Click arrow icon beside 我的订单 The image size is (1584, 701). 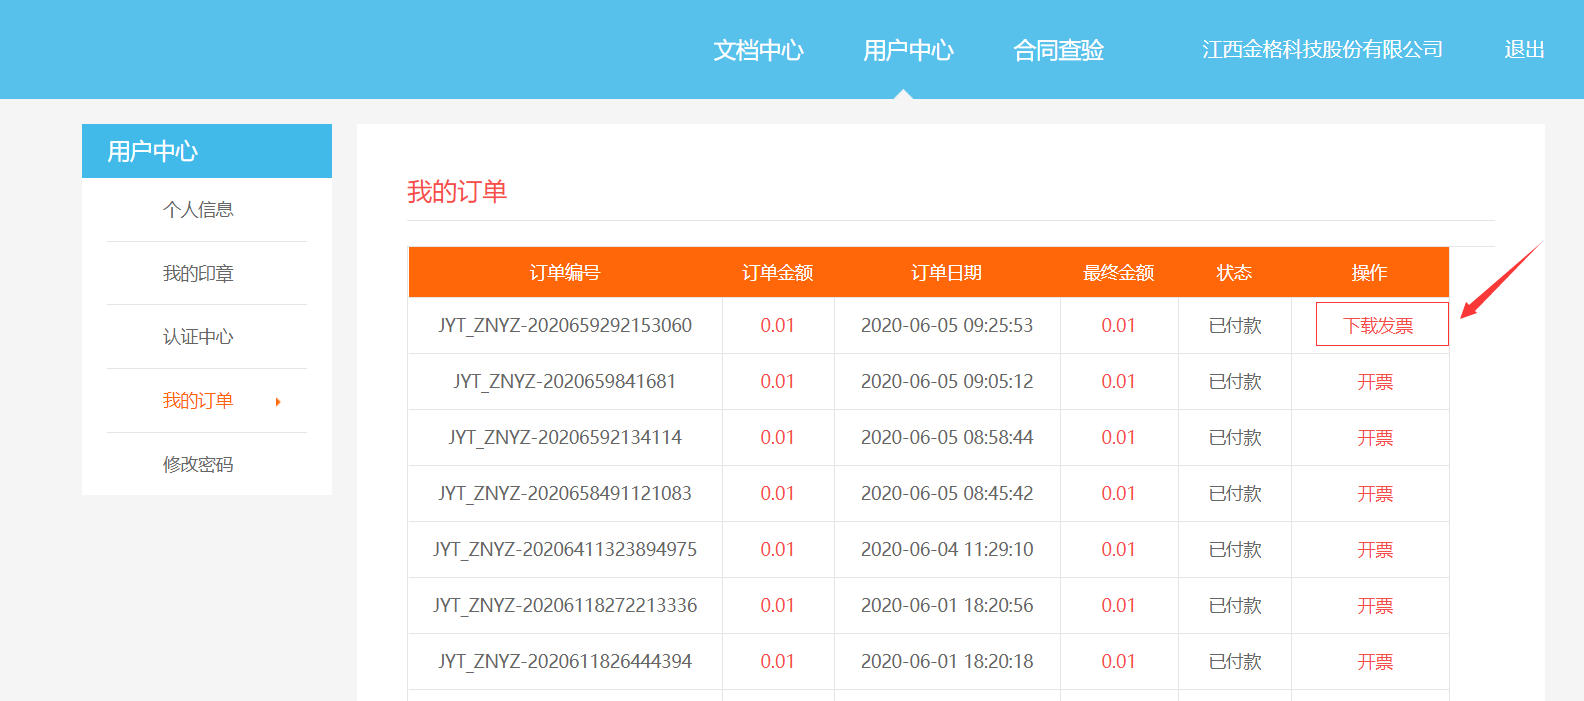[278, 402]
